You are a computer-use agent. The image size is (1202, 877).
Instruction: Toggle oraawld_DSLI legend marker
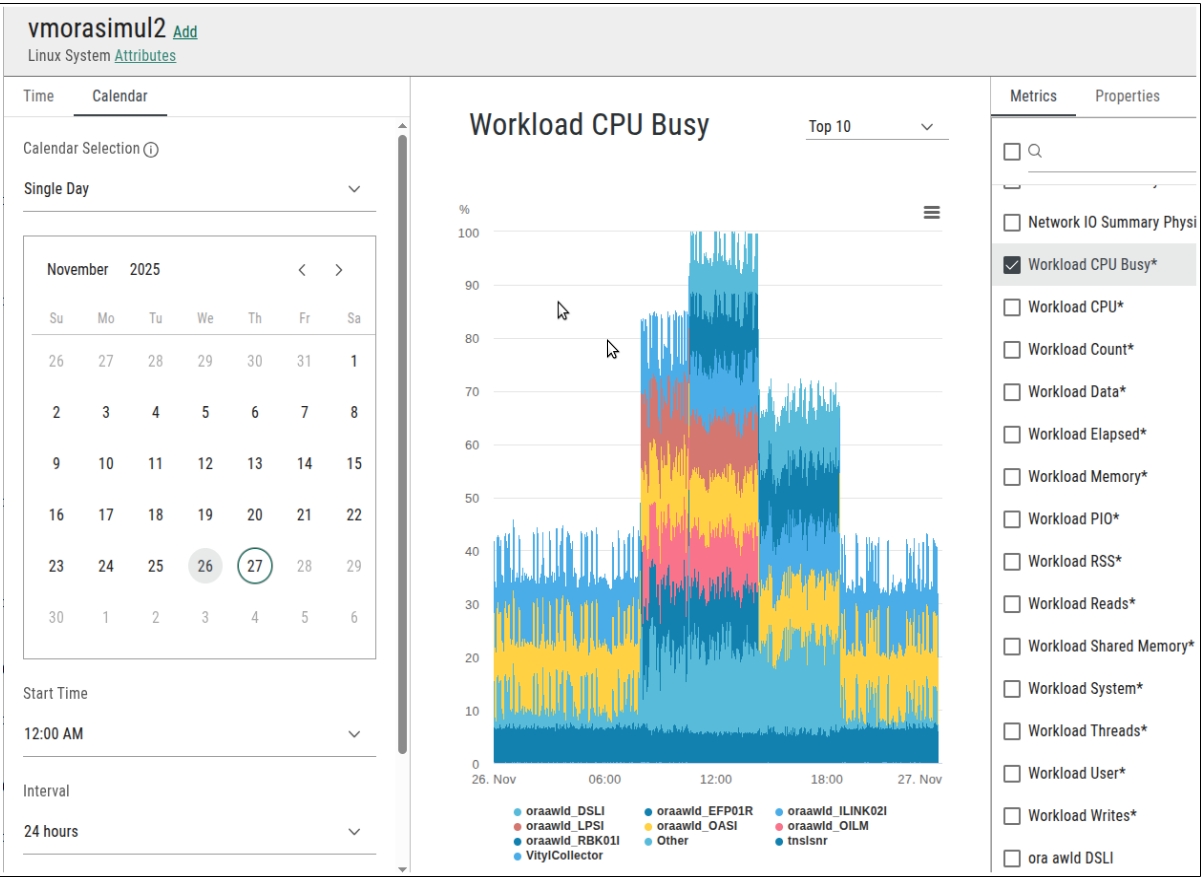(x=517, y=811)
